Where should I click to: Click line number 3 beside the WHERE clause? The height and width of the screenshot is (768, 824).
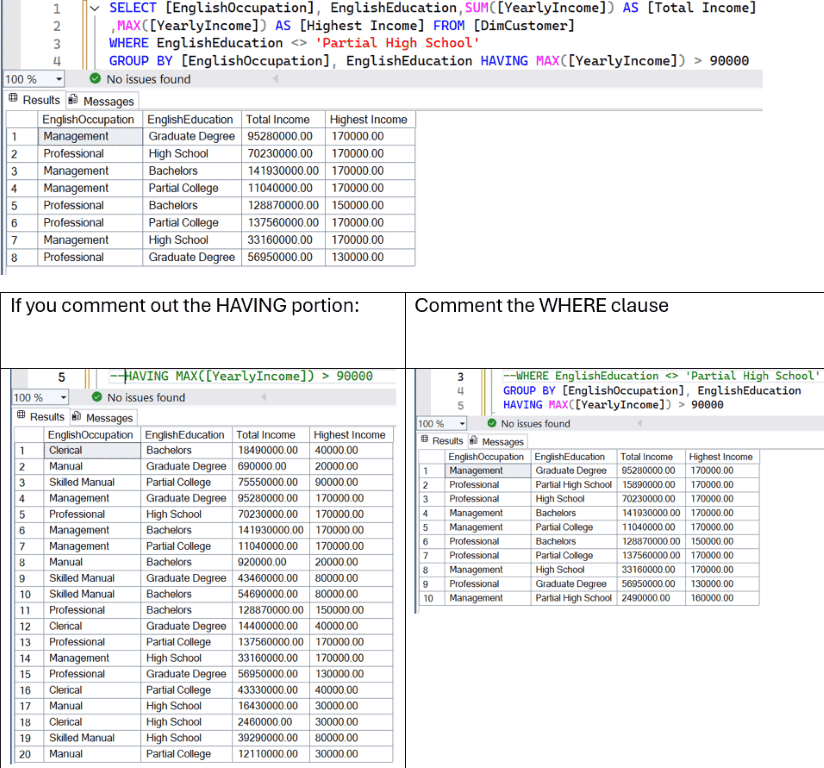[55, 43]
